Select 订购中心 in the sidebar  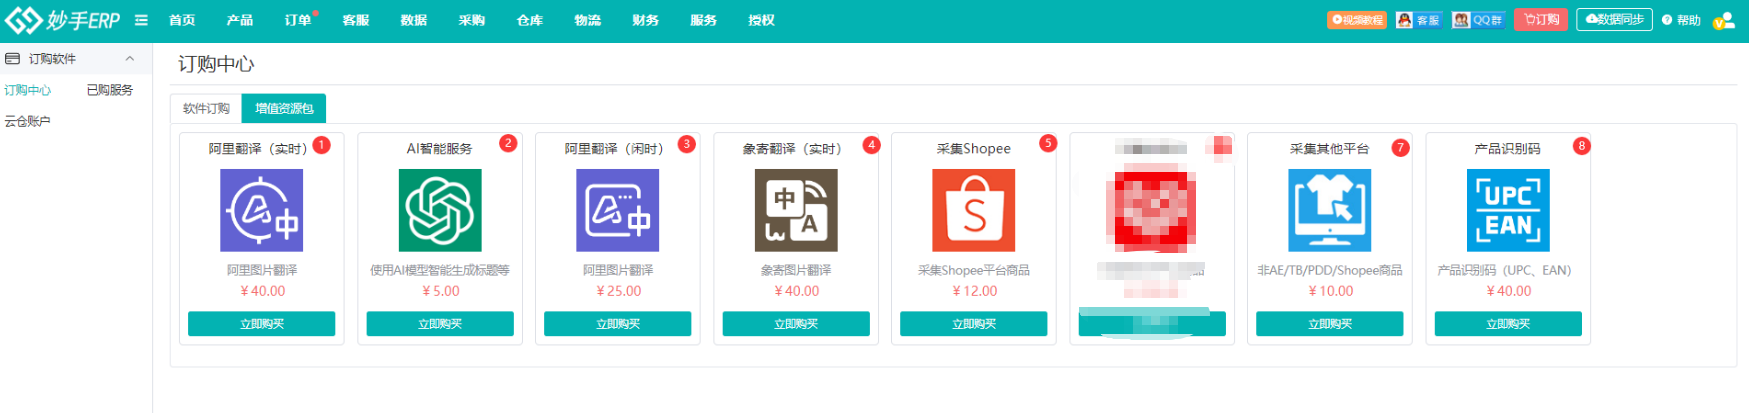(x=28, y=90)
